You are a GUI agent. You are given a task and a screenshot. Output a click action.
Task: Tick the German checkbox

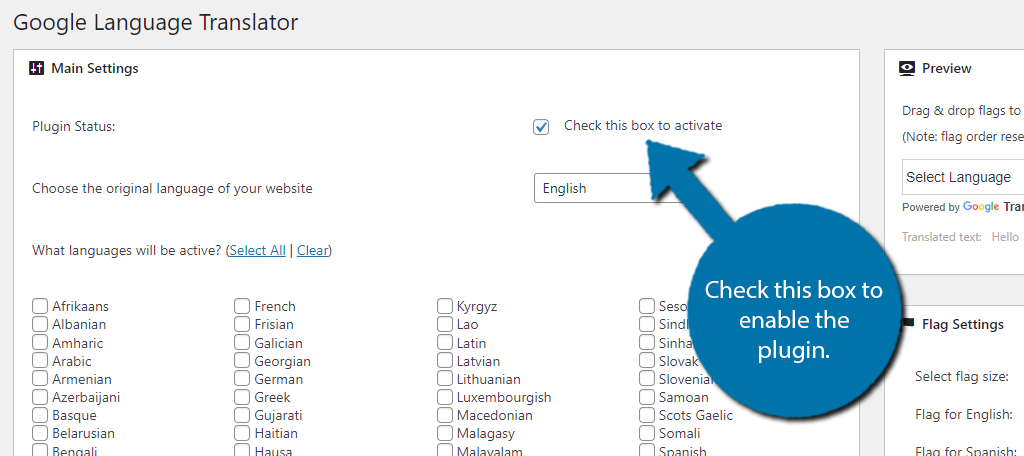[242, 379]
